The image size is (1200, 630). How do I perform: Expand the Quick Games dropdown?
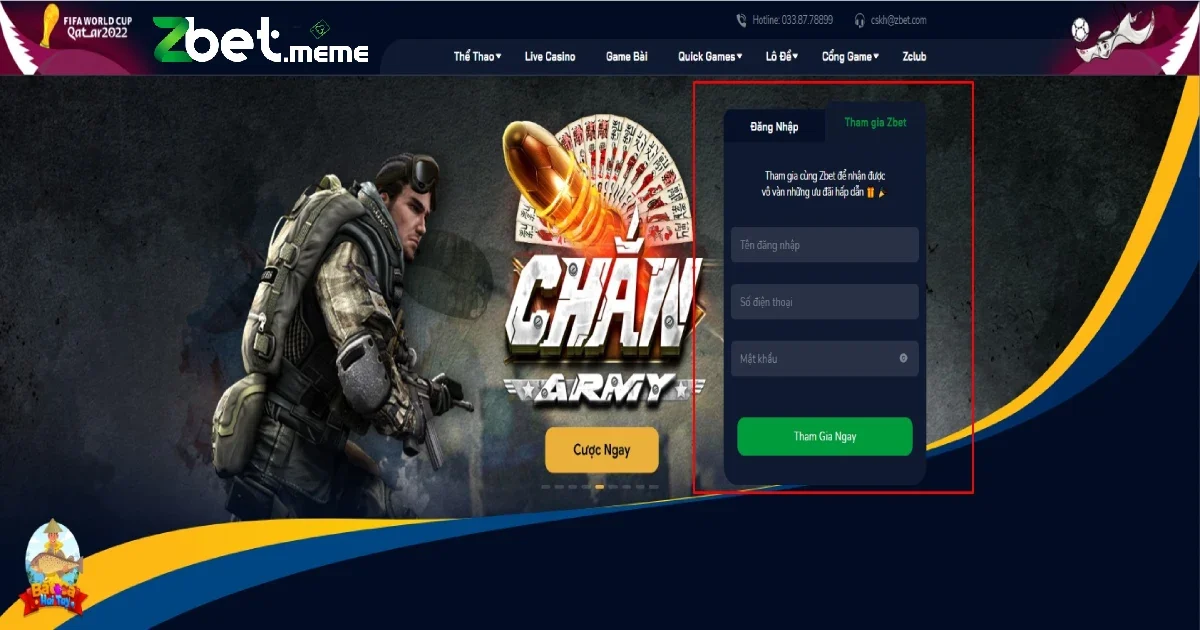pyautogui.click(x=710, y=57)
